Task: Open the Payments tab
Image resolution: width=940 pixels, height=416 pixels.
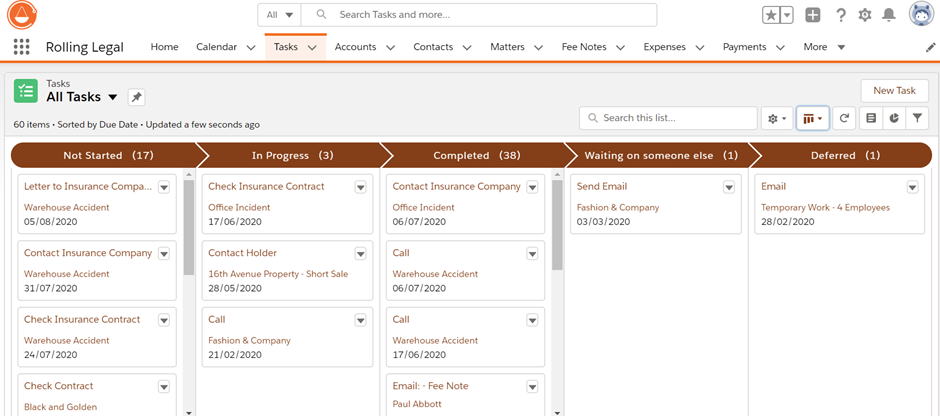Action: [745, 47]
